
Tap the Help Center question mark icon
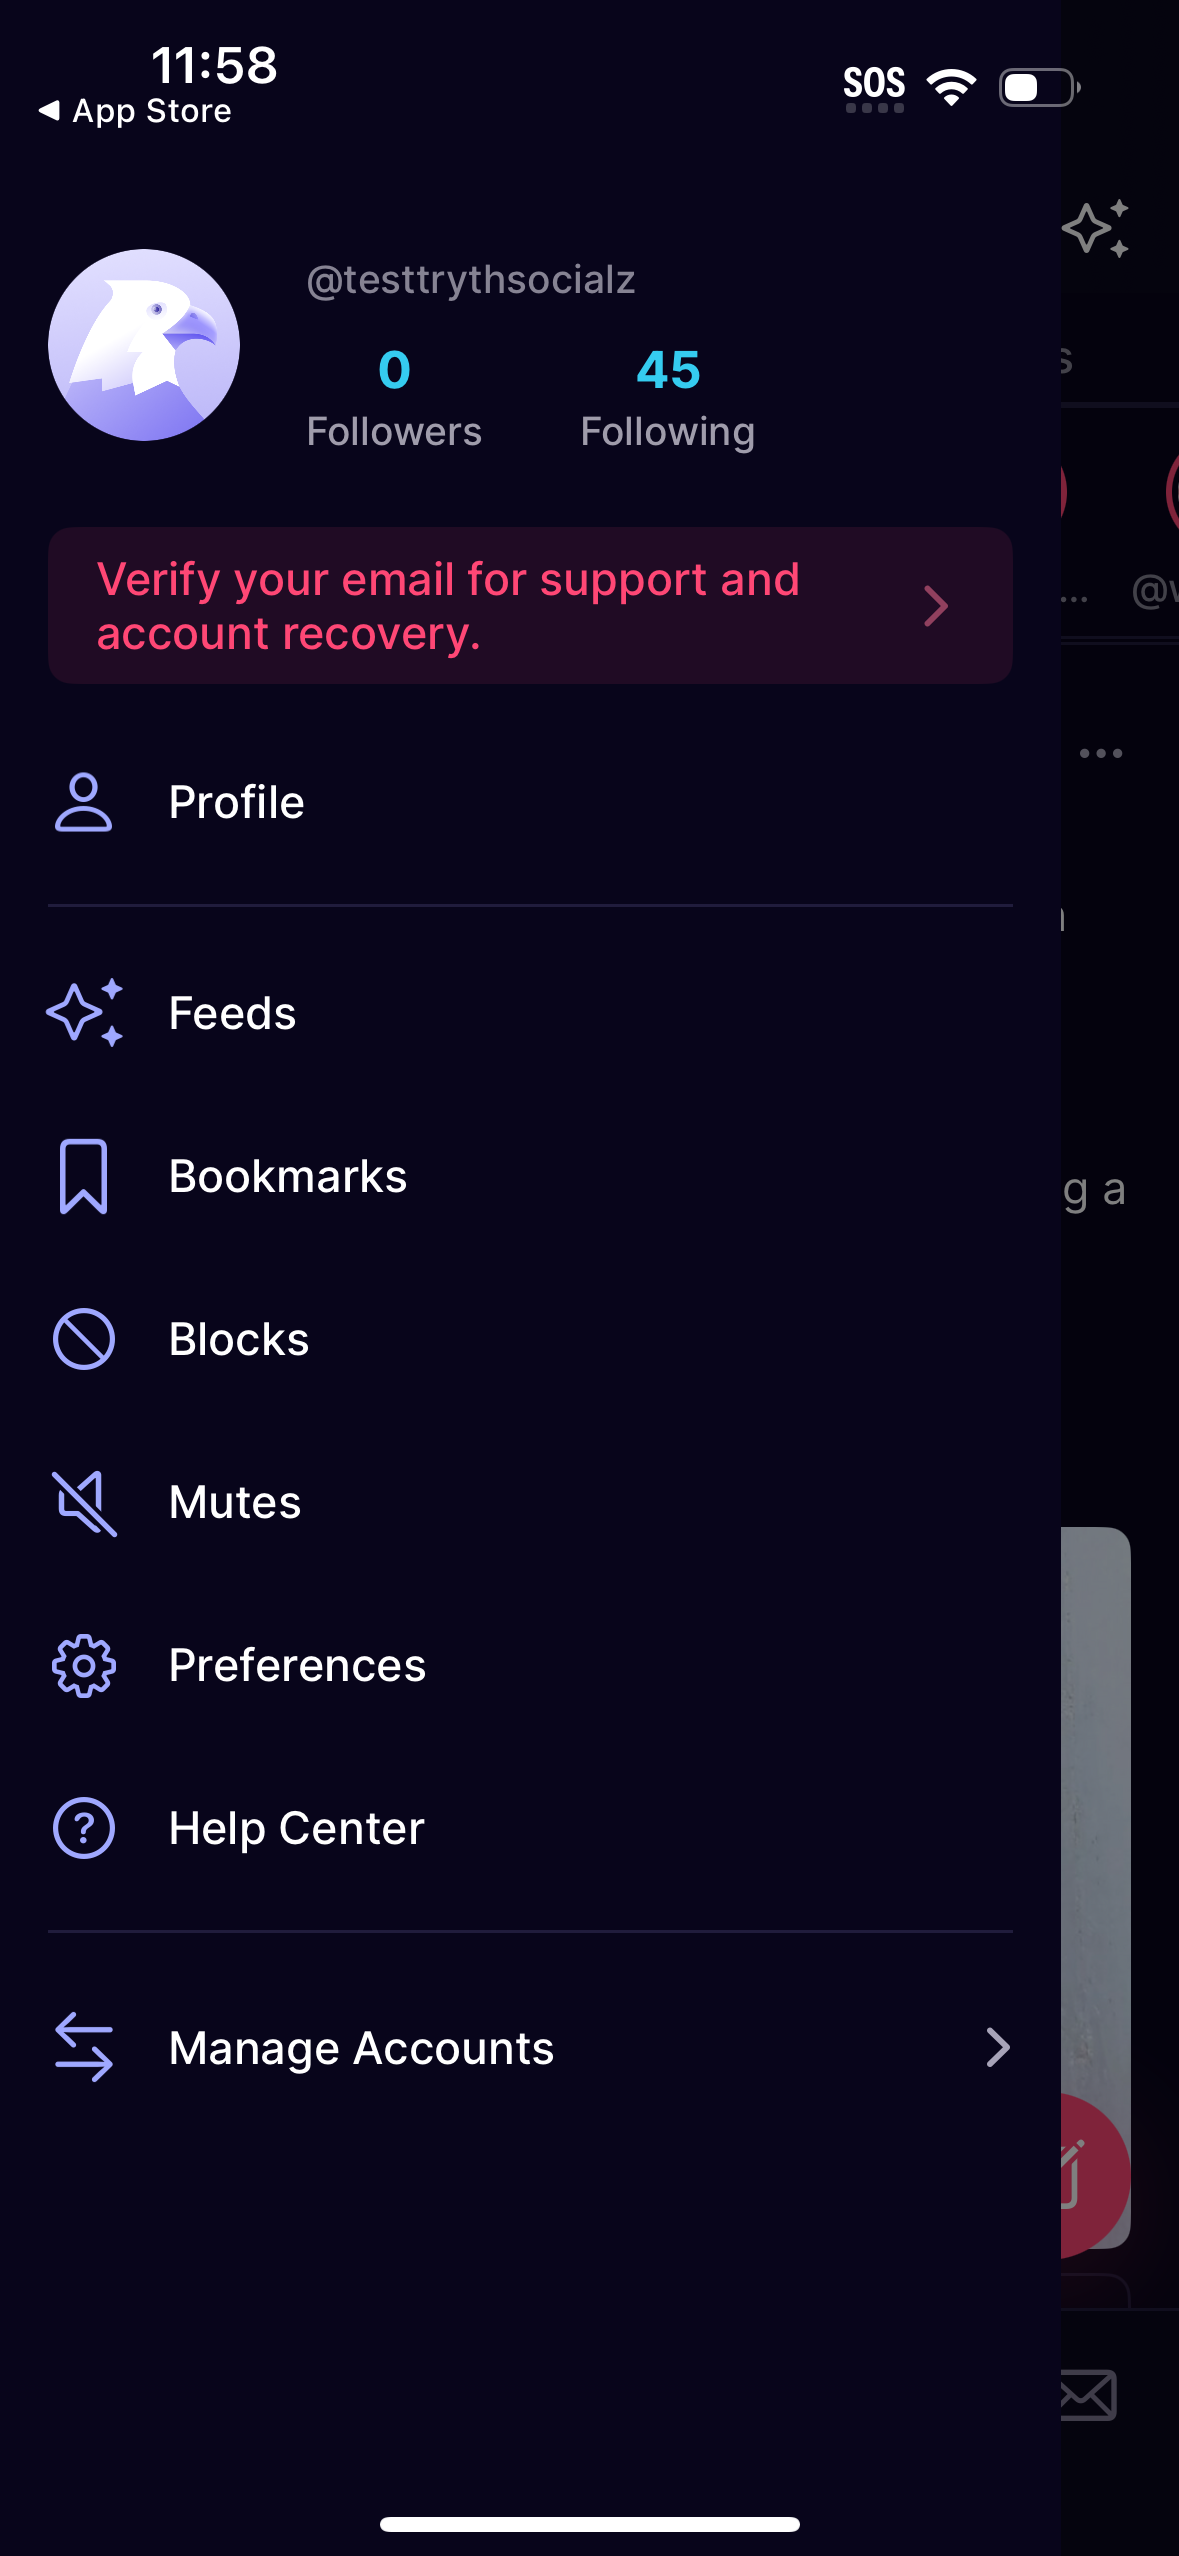coord(83,1828)
